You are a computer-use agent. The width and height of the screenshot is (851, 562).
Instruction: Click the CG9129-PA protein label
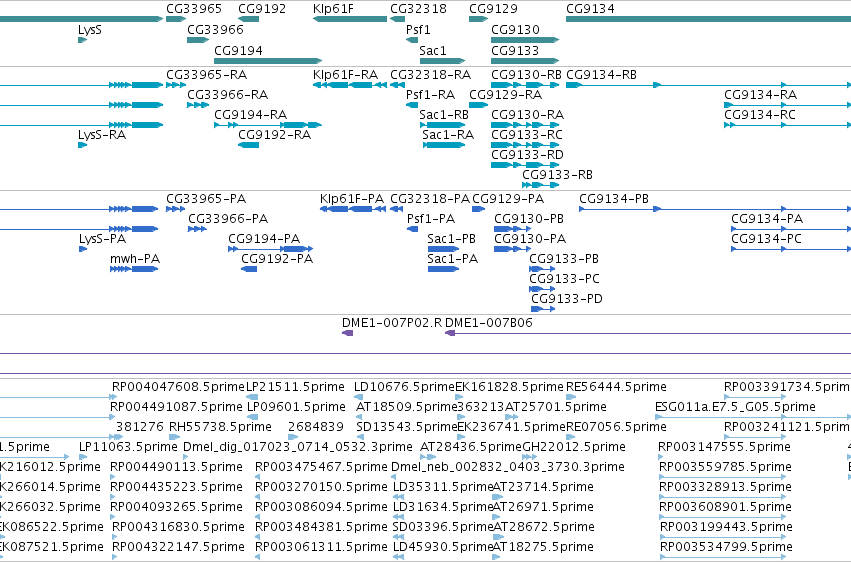[x=508, y=199]
